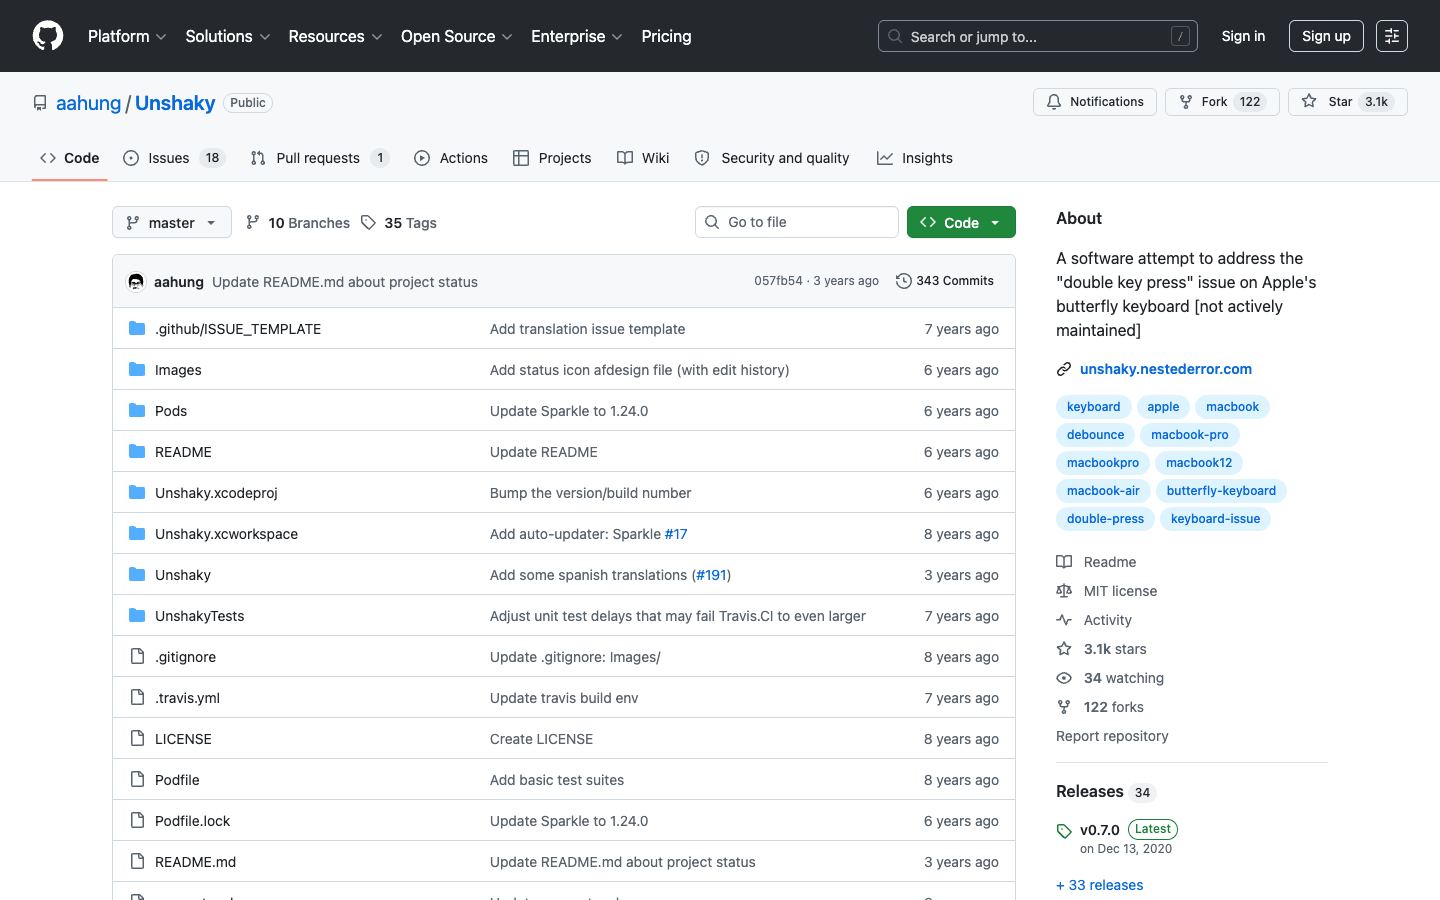Expand the Resources menu
The image size is (1440, 900).
[x=335, y=36]
